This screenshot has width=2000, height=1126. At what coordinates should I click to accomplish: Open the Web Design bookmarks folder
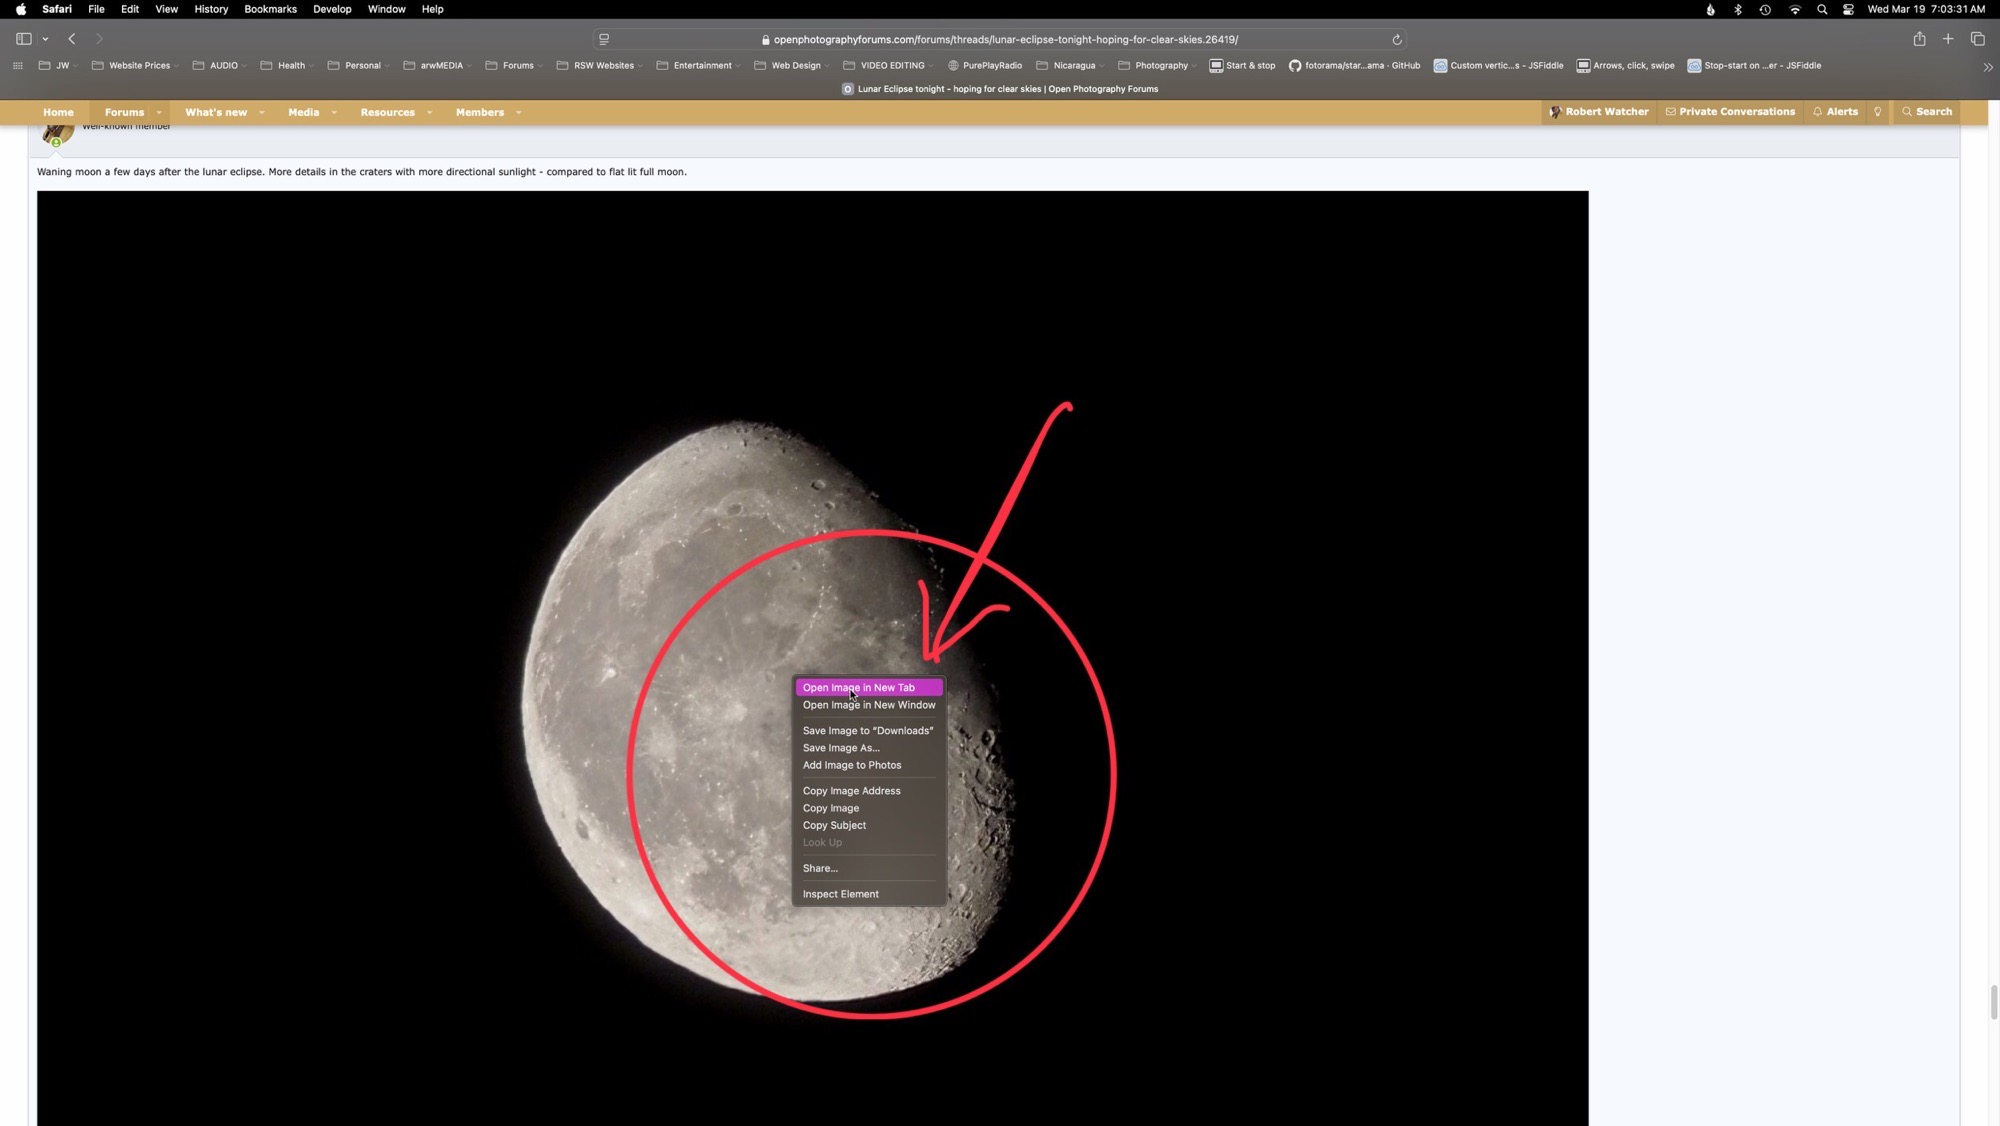pos(792,66)
